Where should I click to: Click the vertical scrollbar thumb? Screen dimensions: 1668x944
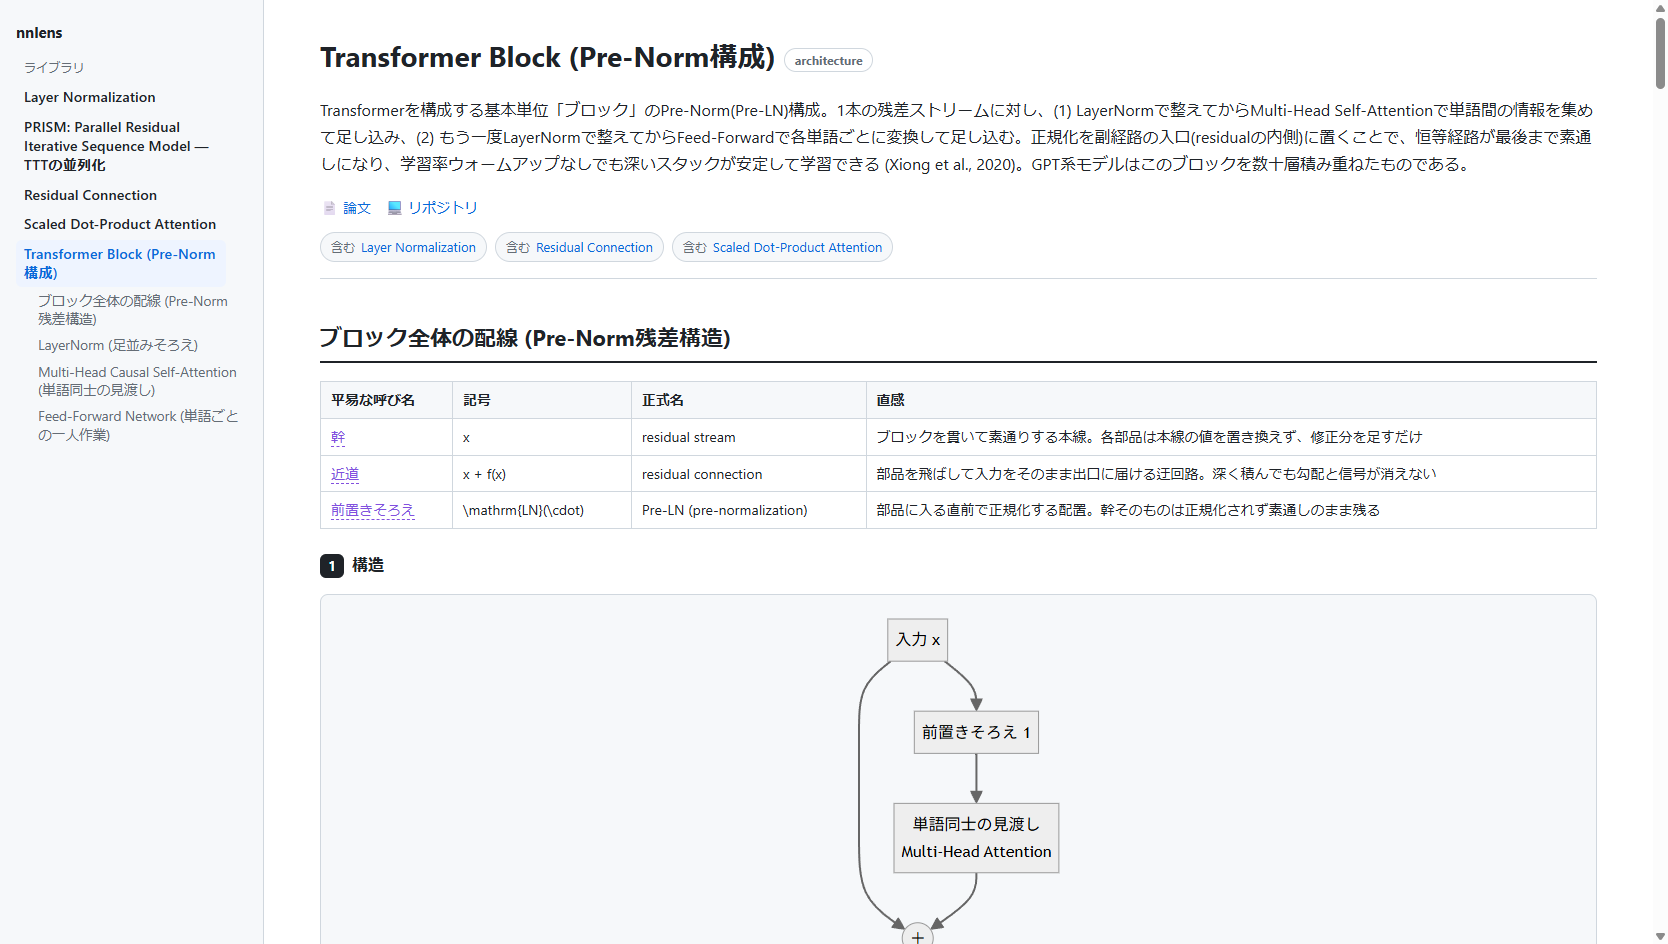1660,53
